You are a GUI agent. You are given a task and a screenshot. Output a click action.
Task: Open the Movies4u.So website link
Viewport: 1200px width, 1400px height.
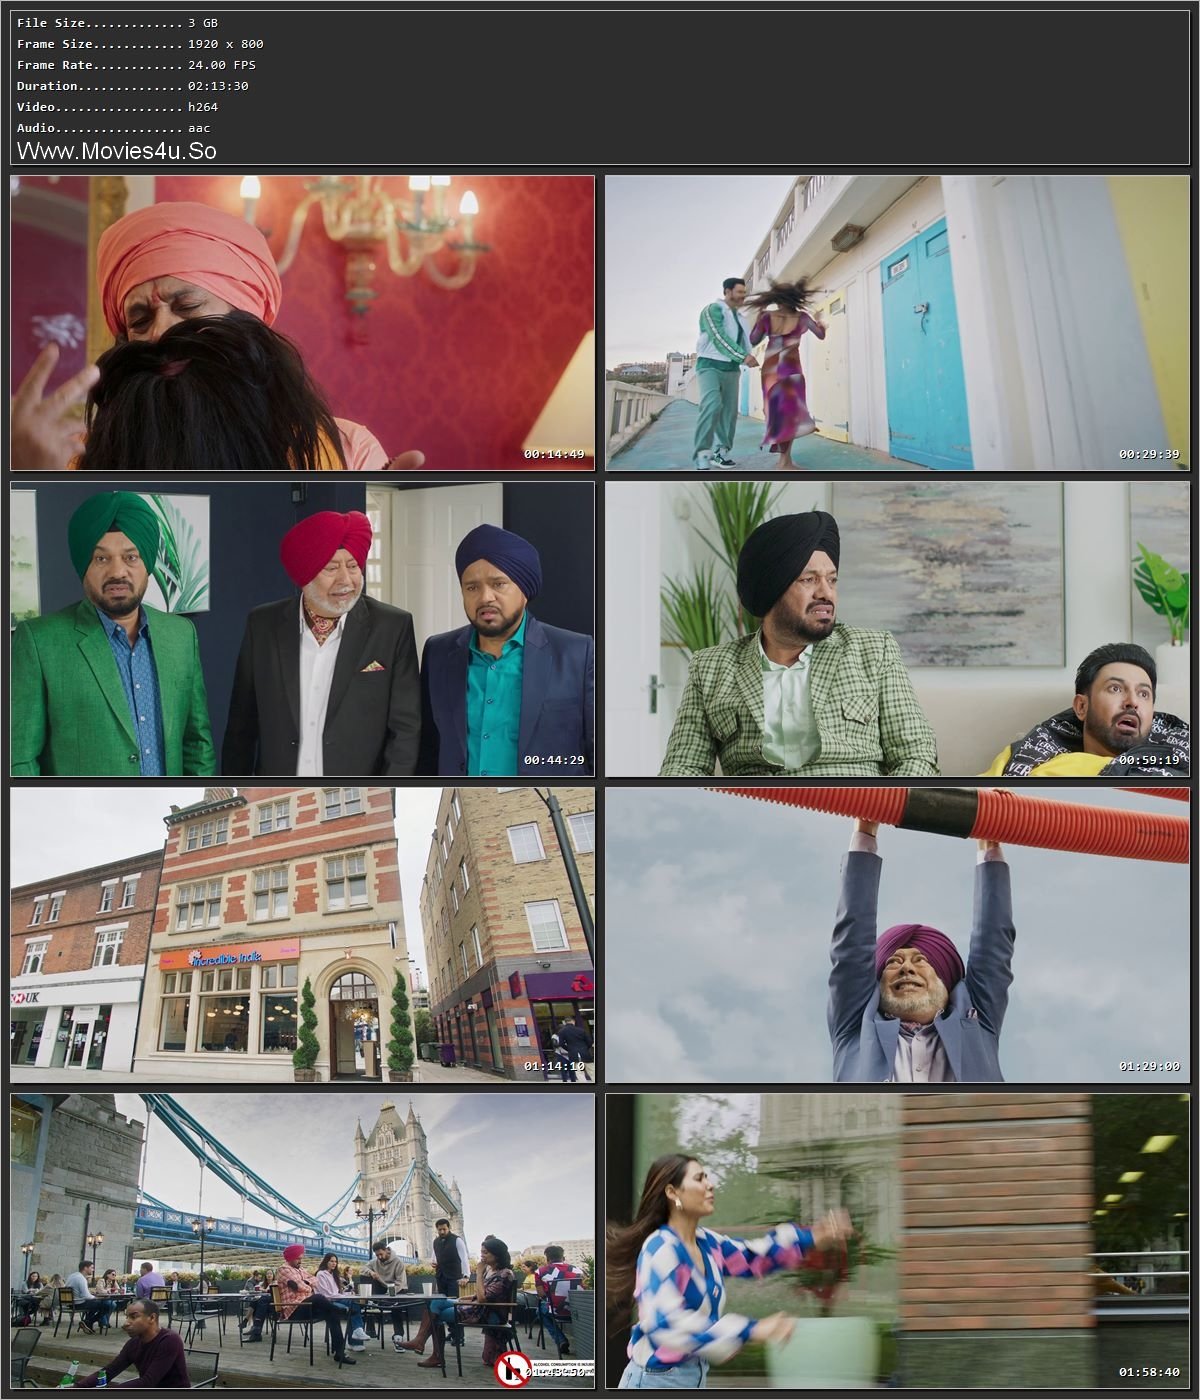coord(120,150)
